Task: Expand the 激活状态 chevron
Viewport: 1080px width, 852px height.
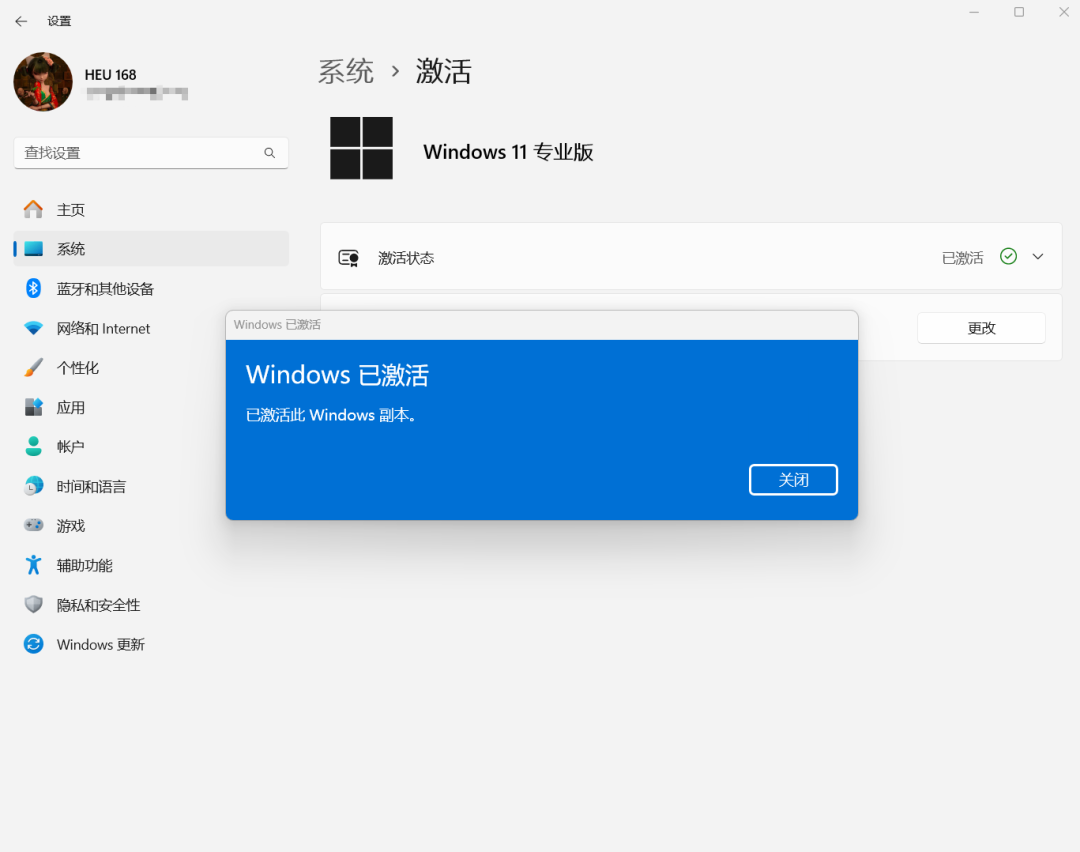Action: click(1037, 257)
